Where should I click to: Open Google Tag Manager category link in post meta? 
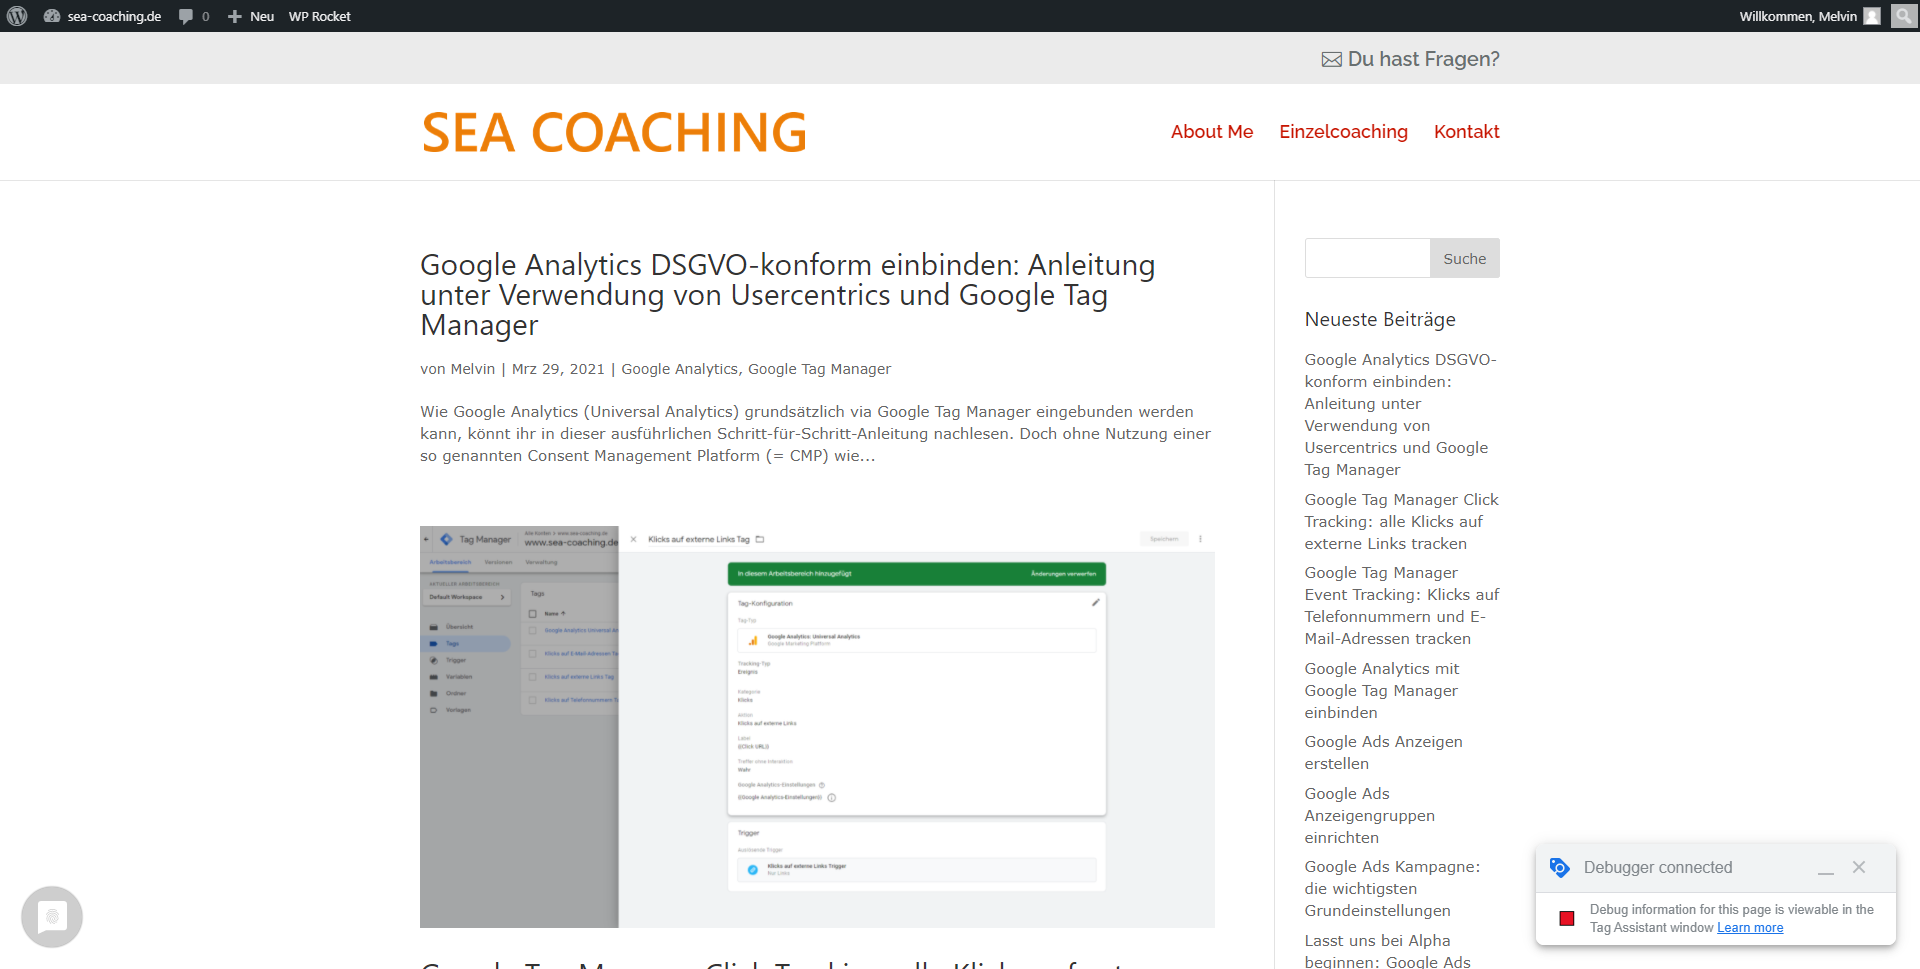pyautogui.click(x=819, y=369)
